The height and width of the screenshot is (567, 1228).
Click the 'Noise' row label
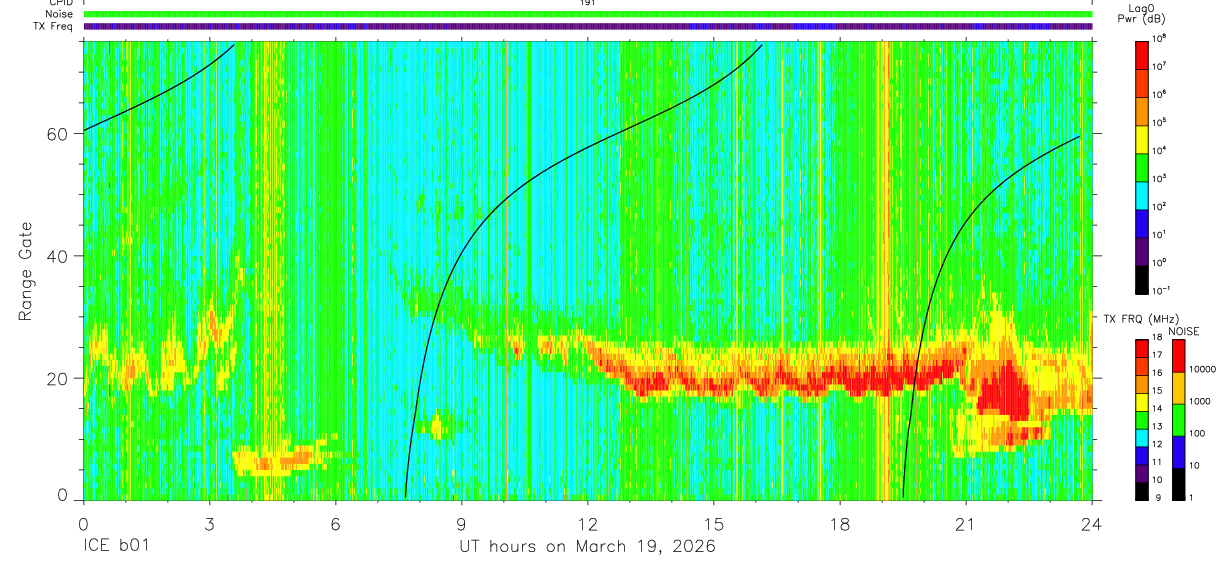coord(59,14)
